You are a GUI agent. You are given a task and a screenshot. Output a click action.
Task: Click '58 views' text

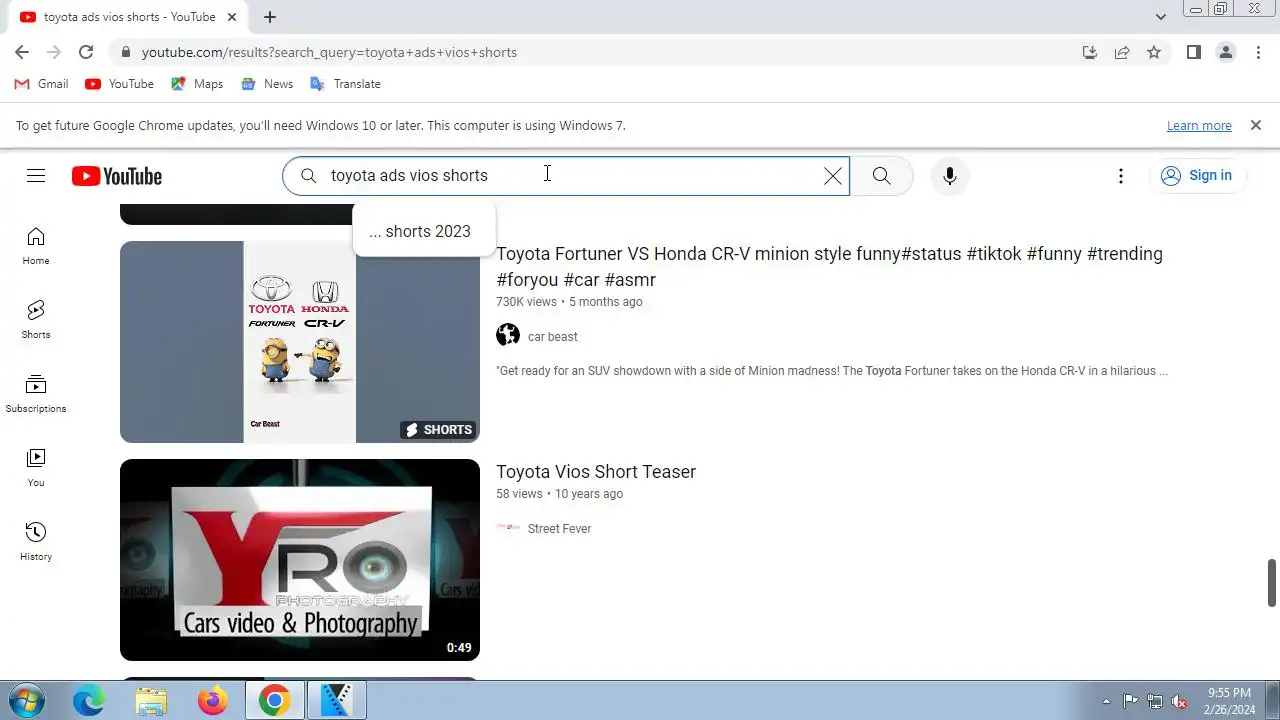519,494
